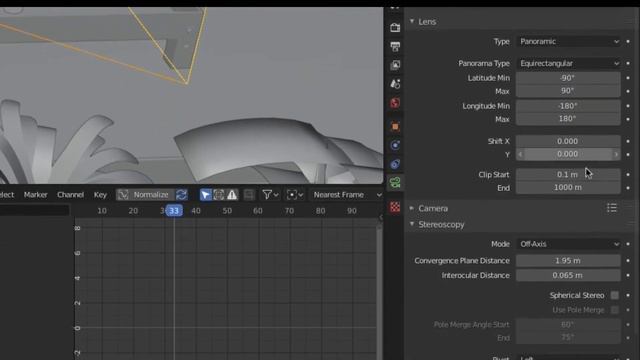
Task: Click the Convergence Plane Distance 1.95 m field
Action: 568,260
